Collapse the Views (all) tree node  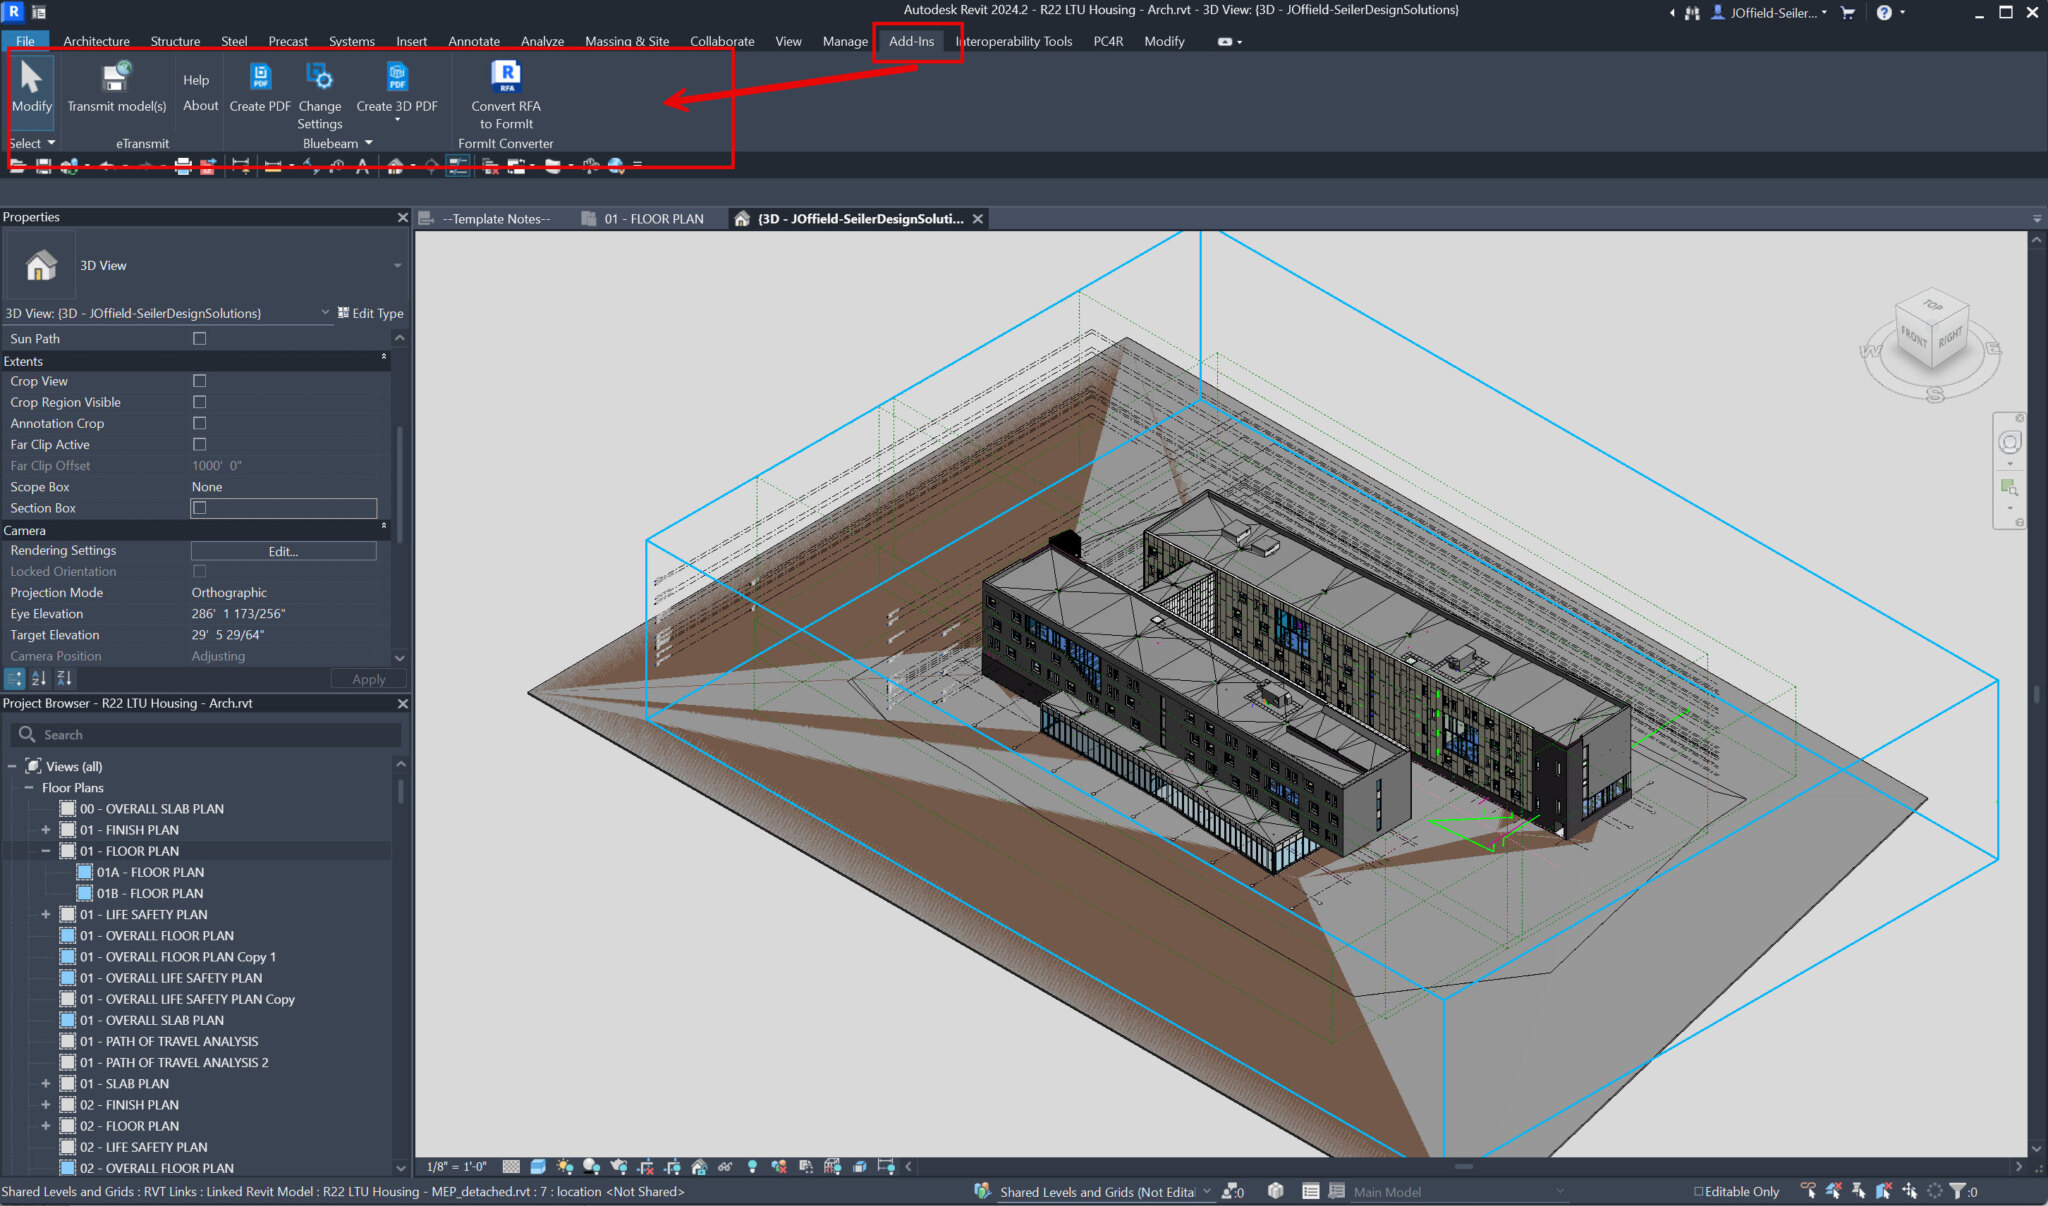coord(12,767)
